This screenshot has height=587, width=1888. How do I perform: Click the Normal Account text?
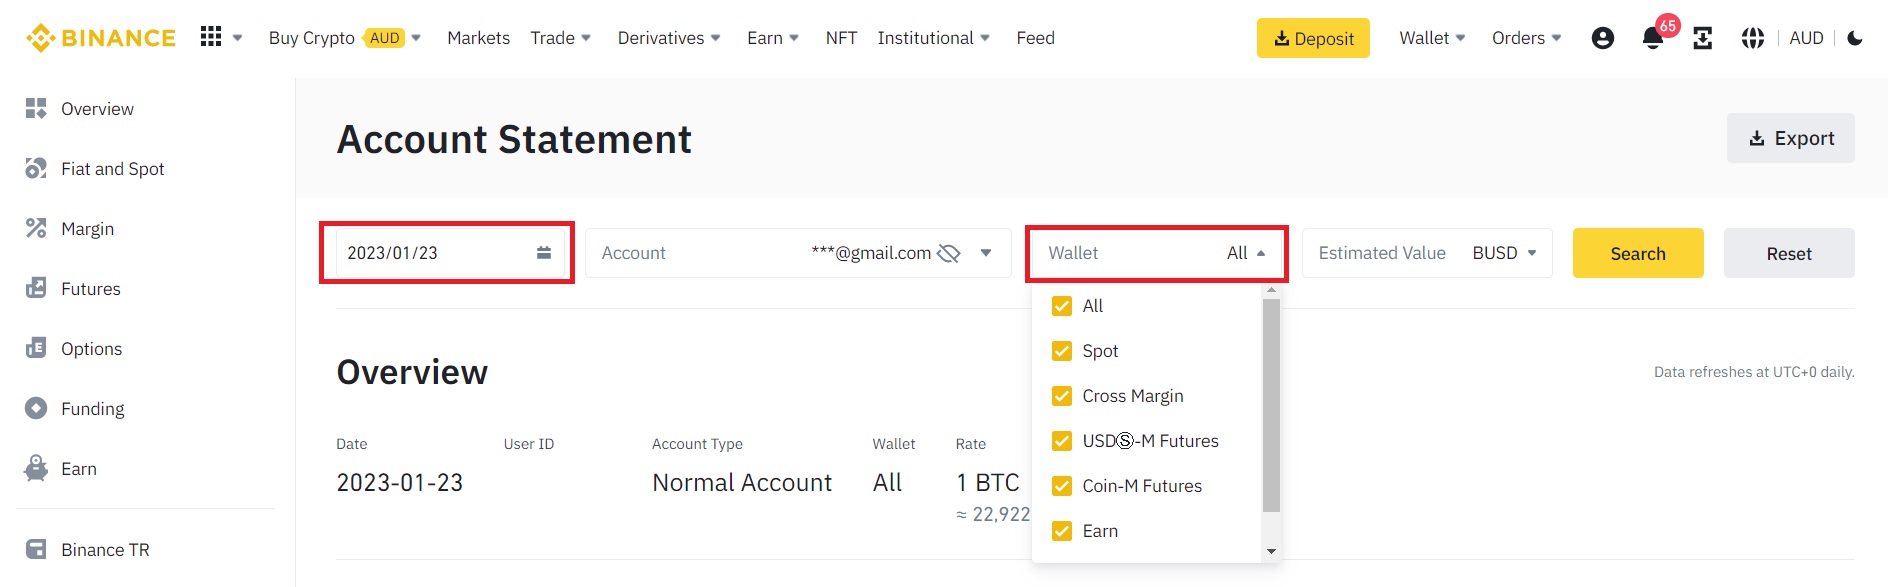741,483
